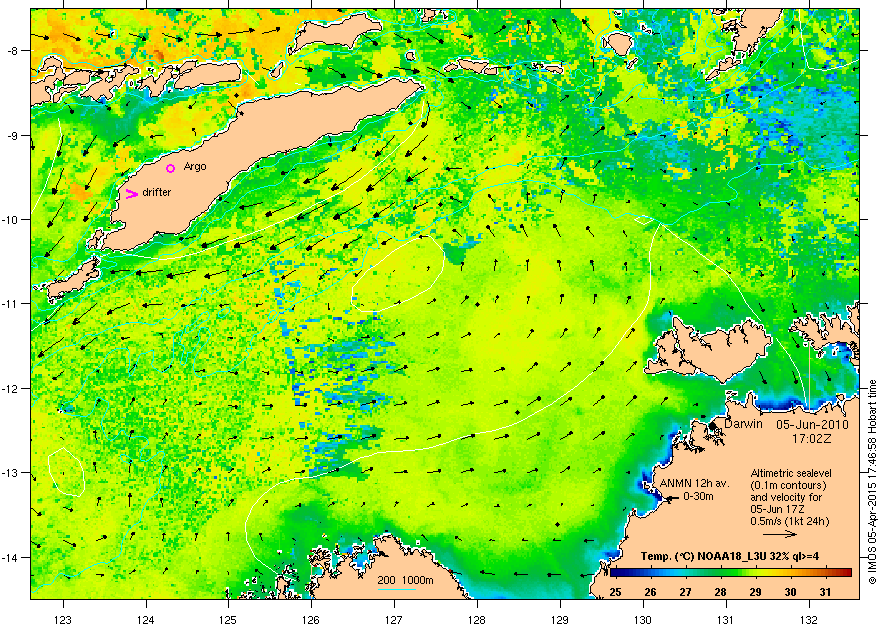This screenshot has height=630, width=880.
Task: Click the latitude axis label '-14'
Action: [x=12, y=557]
